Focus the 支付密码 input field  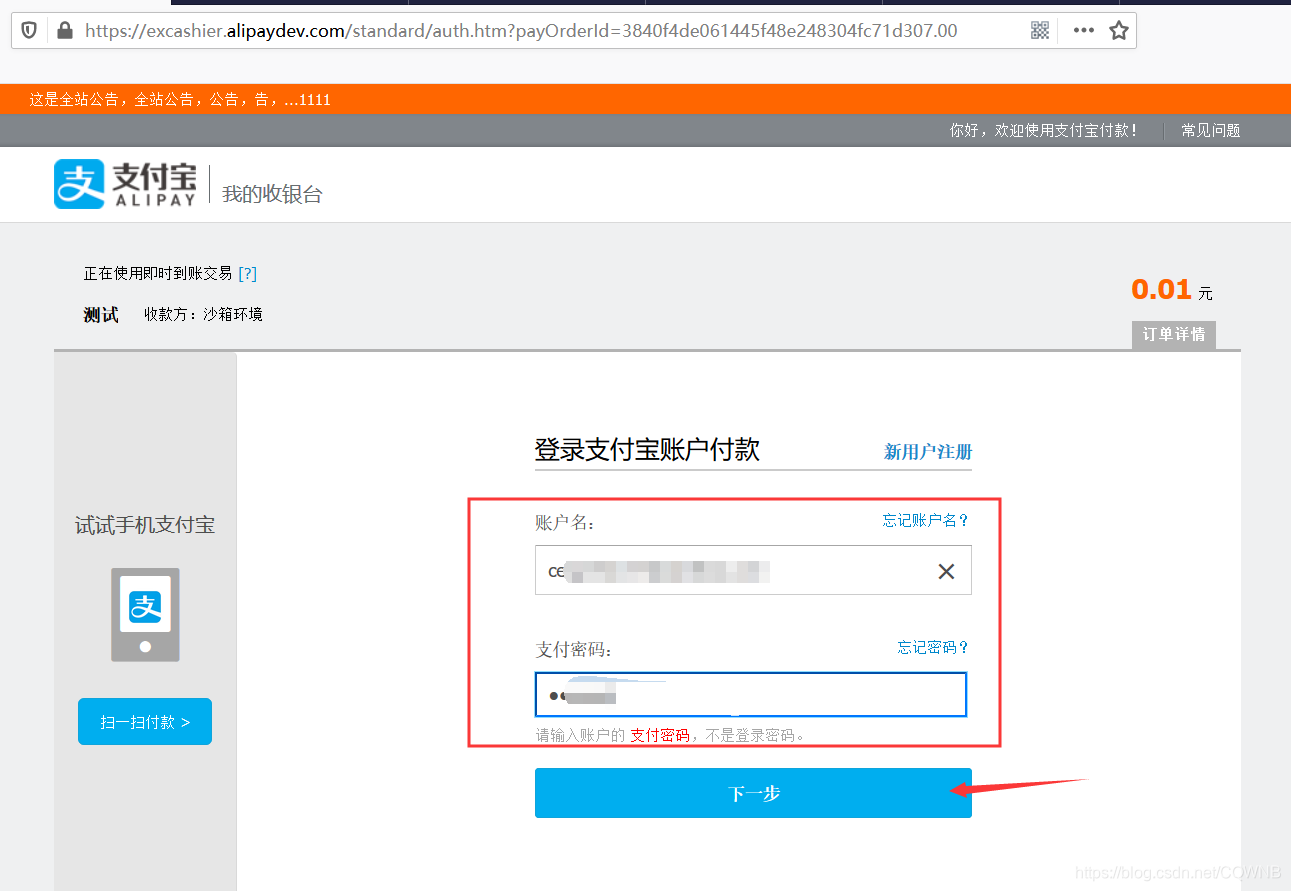tap(751, 695)
